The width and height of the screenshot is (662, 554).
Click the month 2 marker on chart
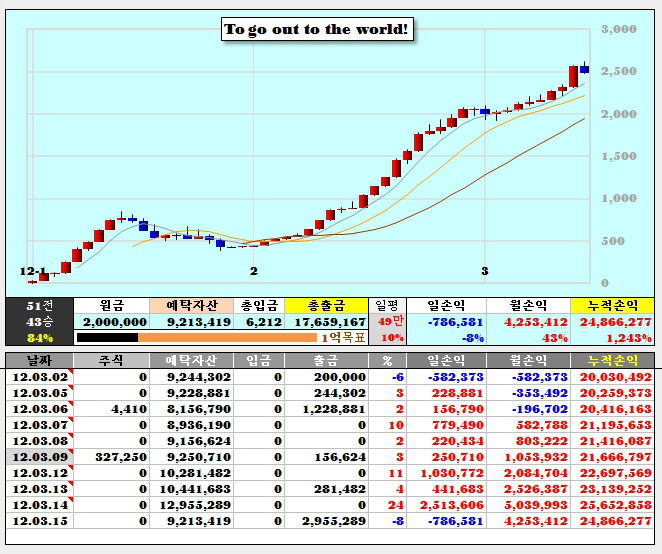click(x=253, y=271)
